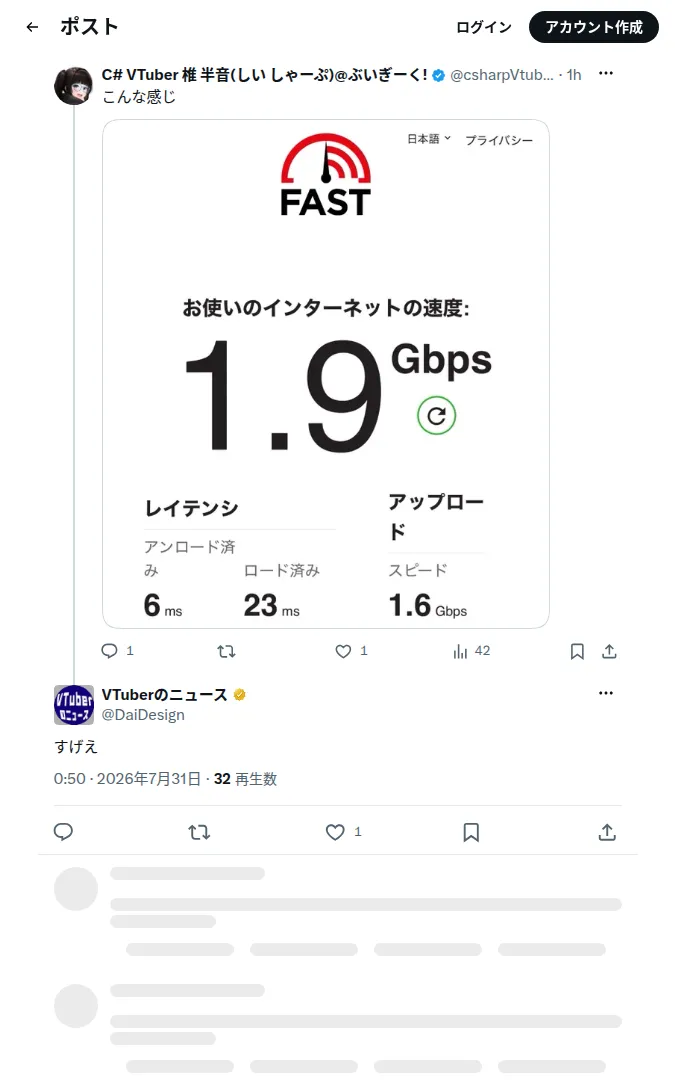675x1089 pixels.
Task: Bookmark the first post
Action: (x=577, y=651)
